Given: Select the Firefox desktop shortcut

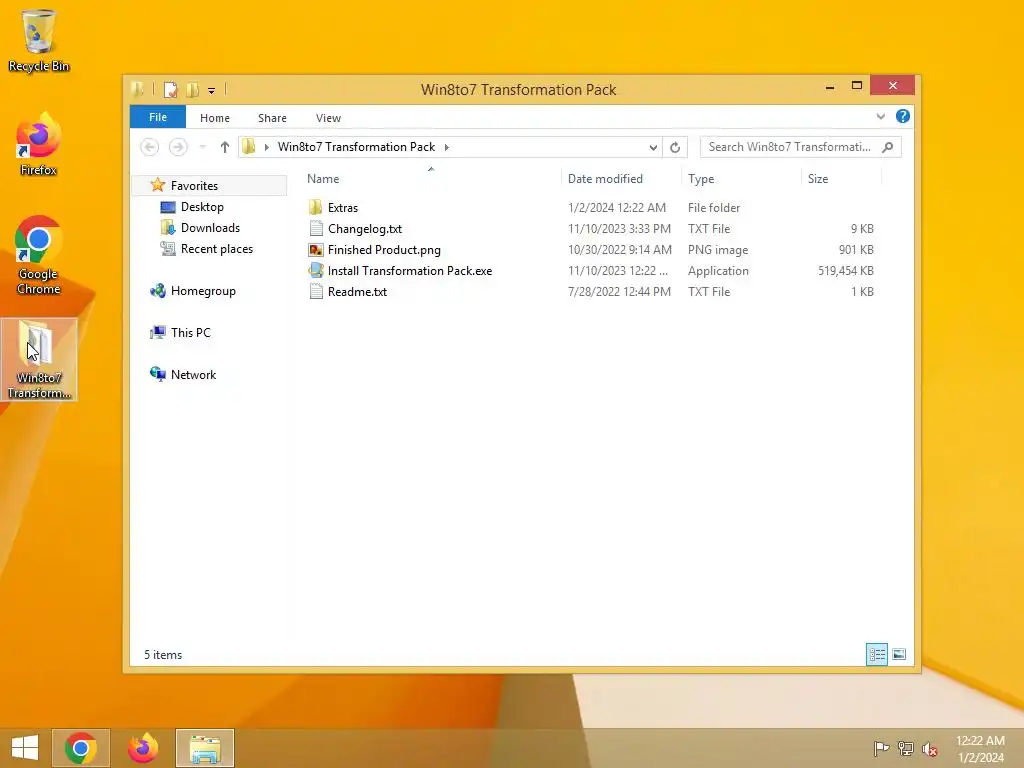Looking at the screenshot, I should click(39, 144).
